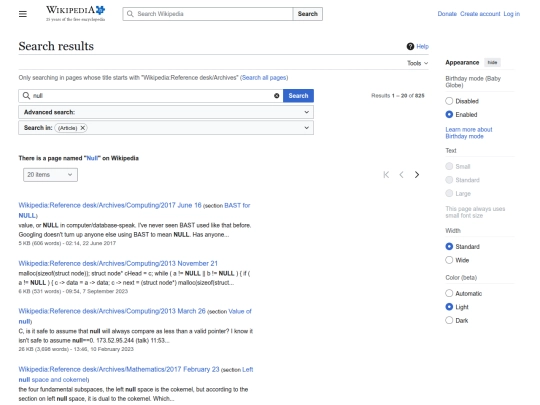Image resolution: width=540 pixels, height=405 pixels.
Task: Go to first results page
Action: pyautogui.click(x=386, y=175)
